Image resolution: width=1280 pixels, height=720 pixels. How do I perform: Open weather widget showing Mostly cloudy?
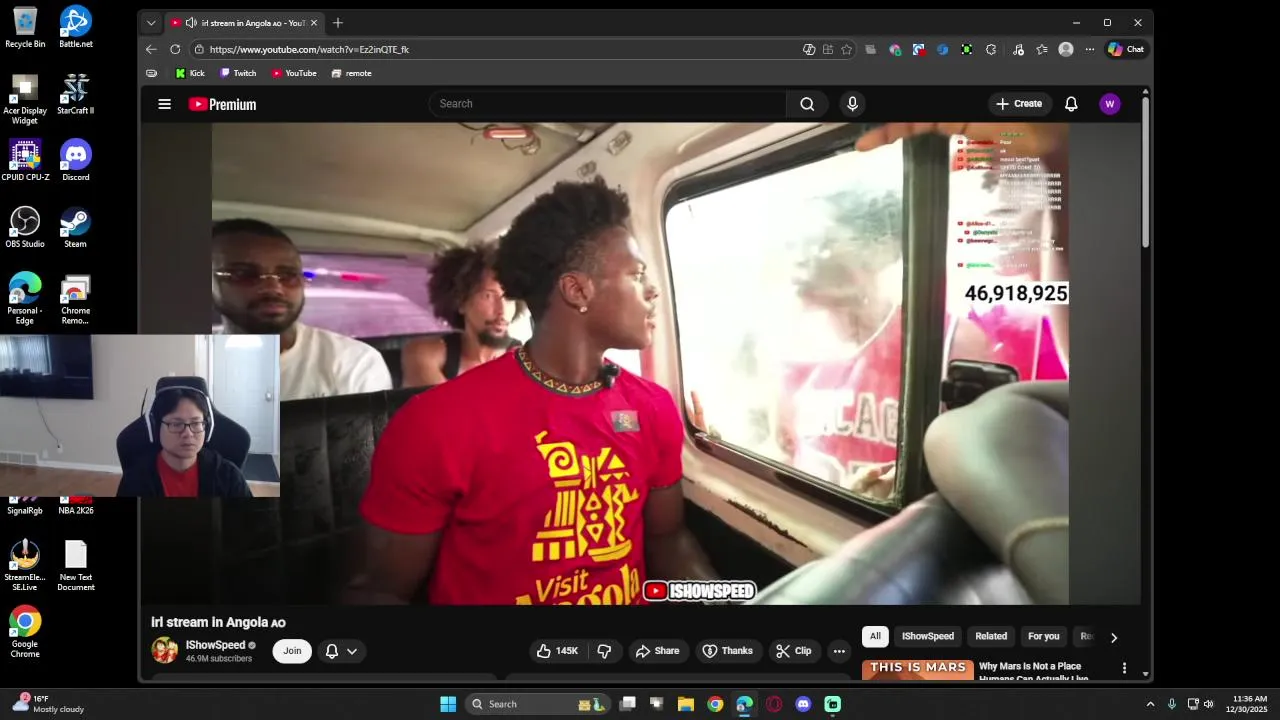coord(50,704)
